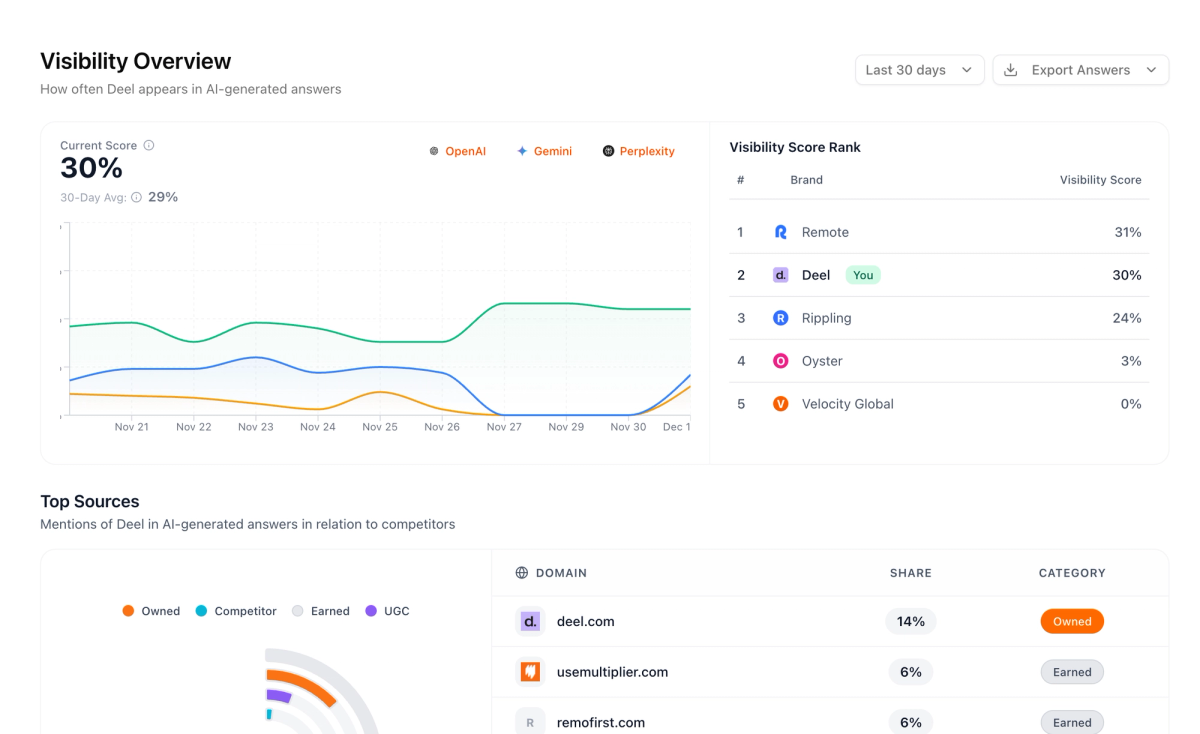Click the Oyster brand logo icon
Viewport: 1200px width, 734px height.
(x=781, y=361)
